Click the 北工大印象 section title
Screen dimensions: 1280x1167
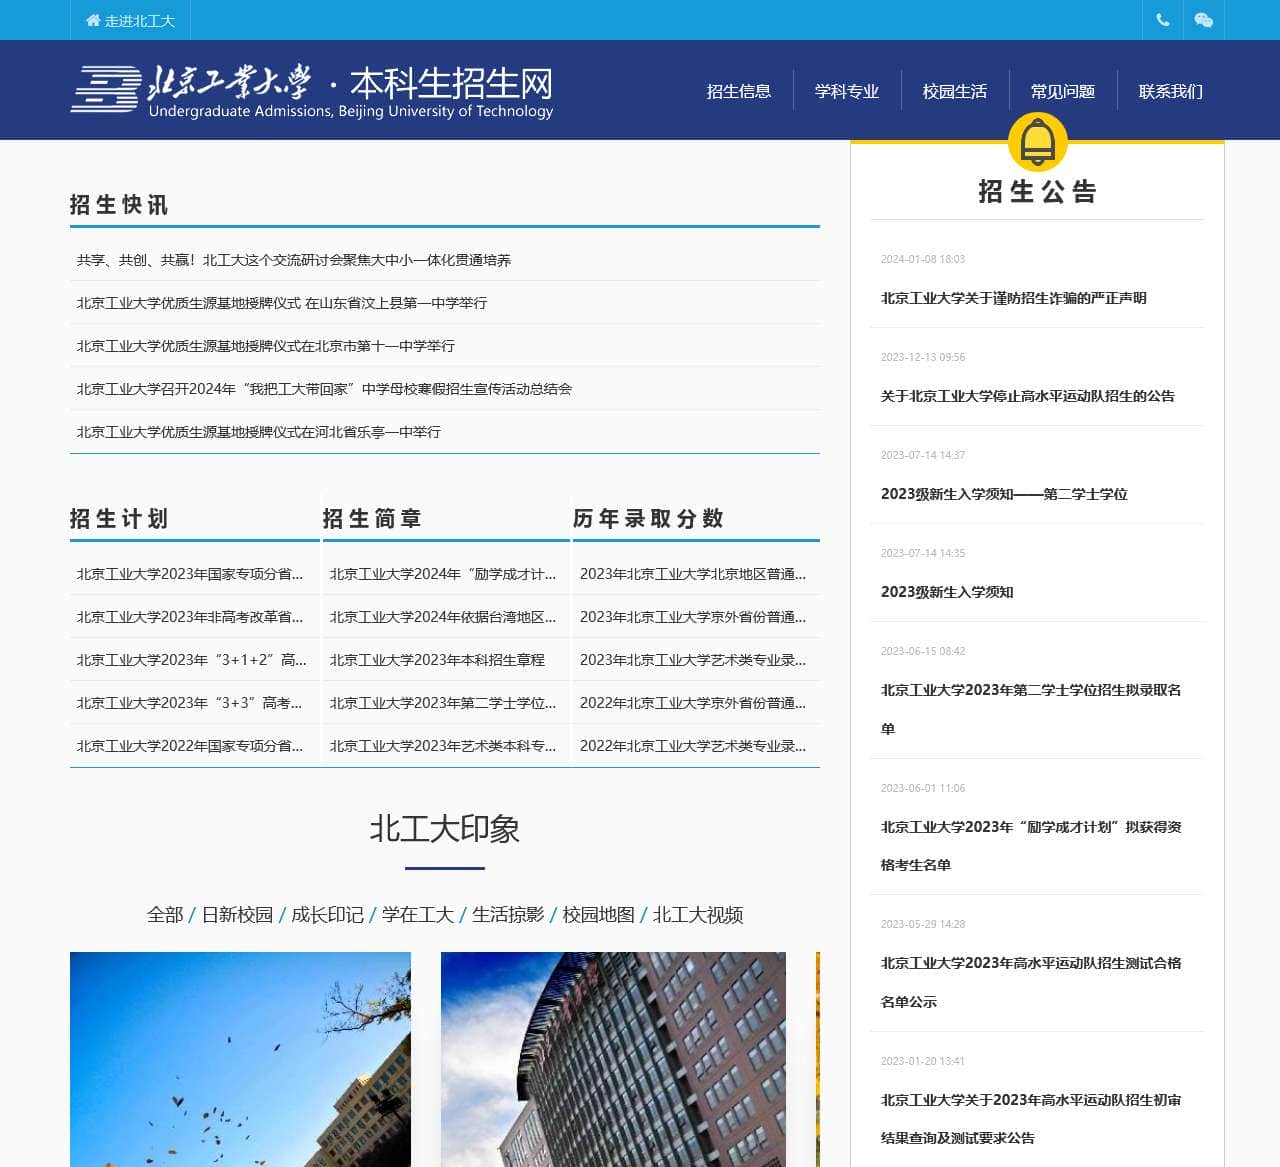pos(445,829)
